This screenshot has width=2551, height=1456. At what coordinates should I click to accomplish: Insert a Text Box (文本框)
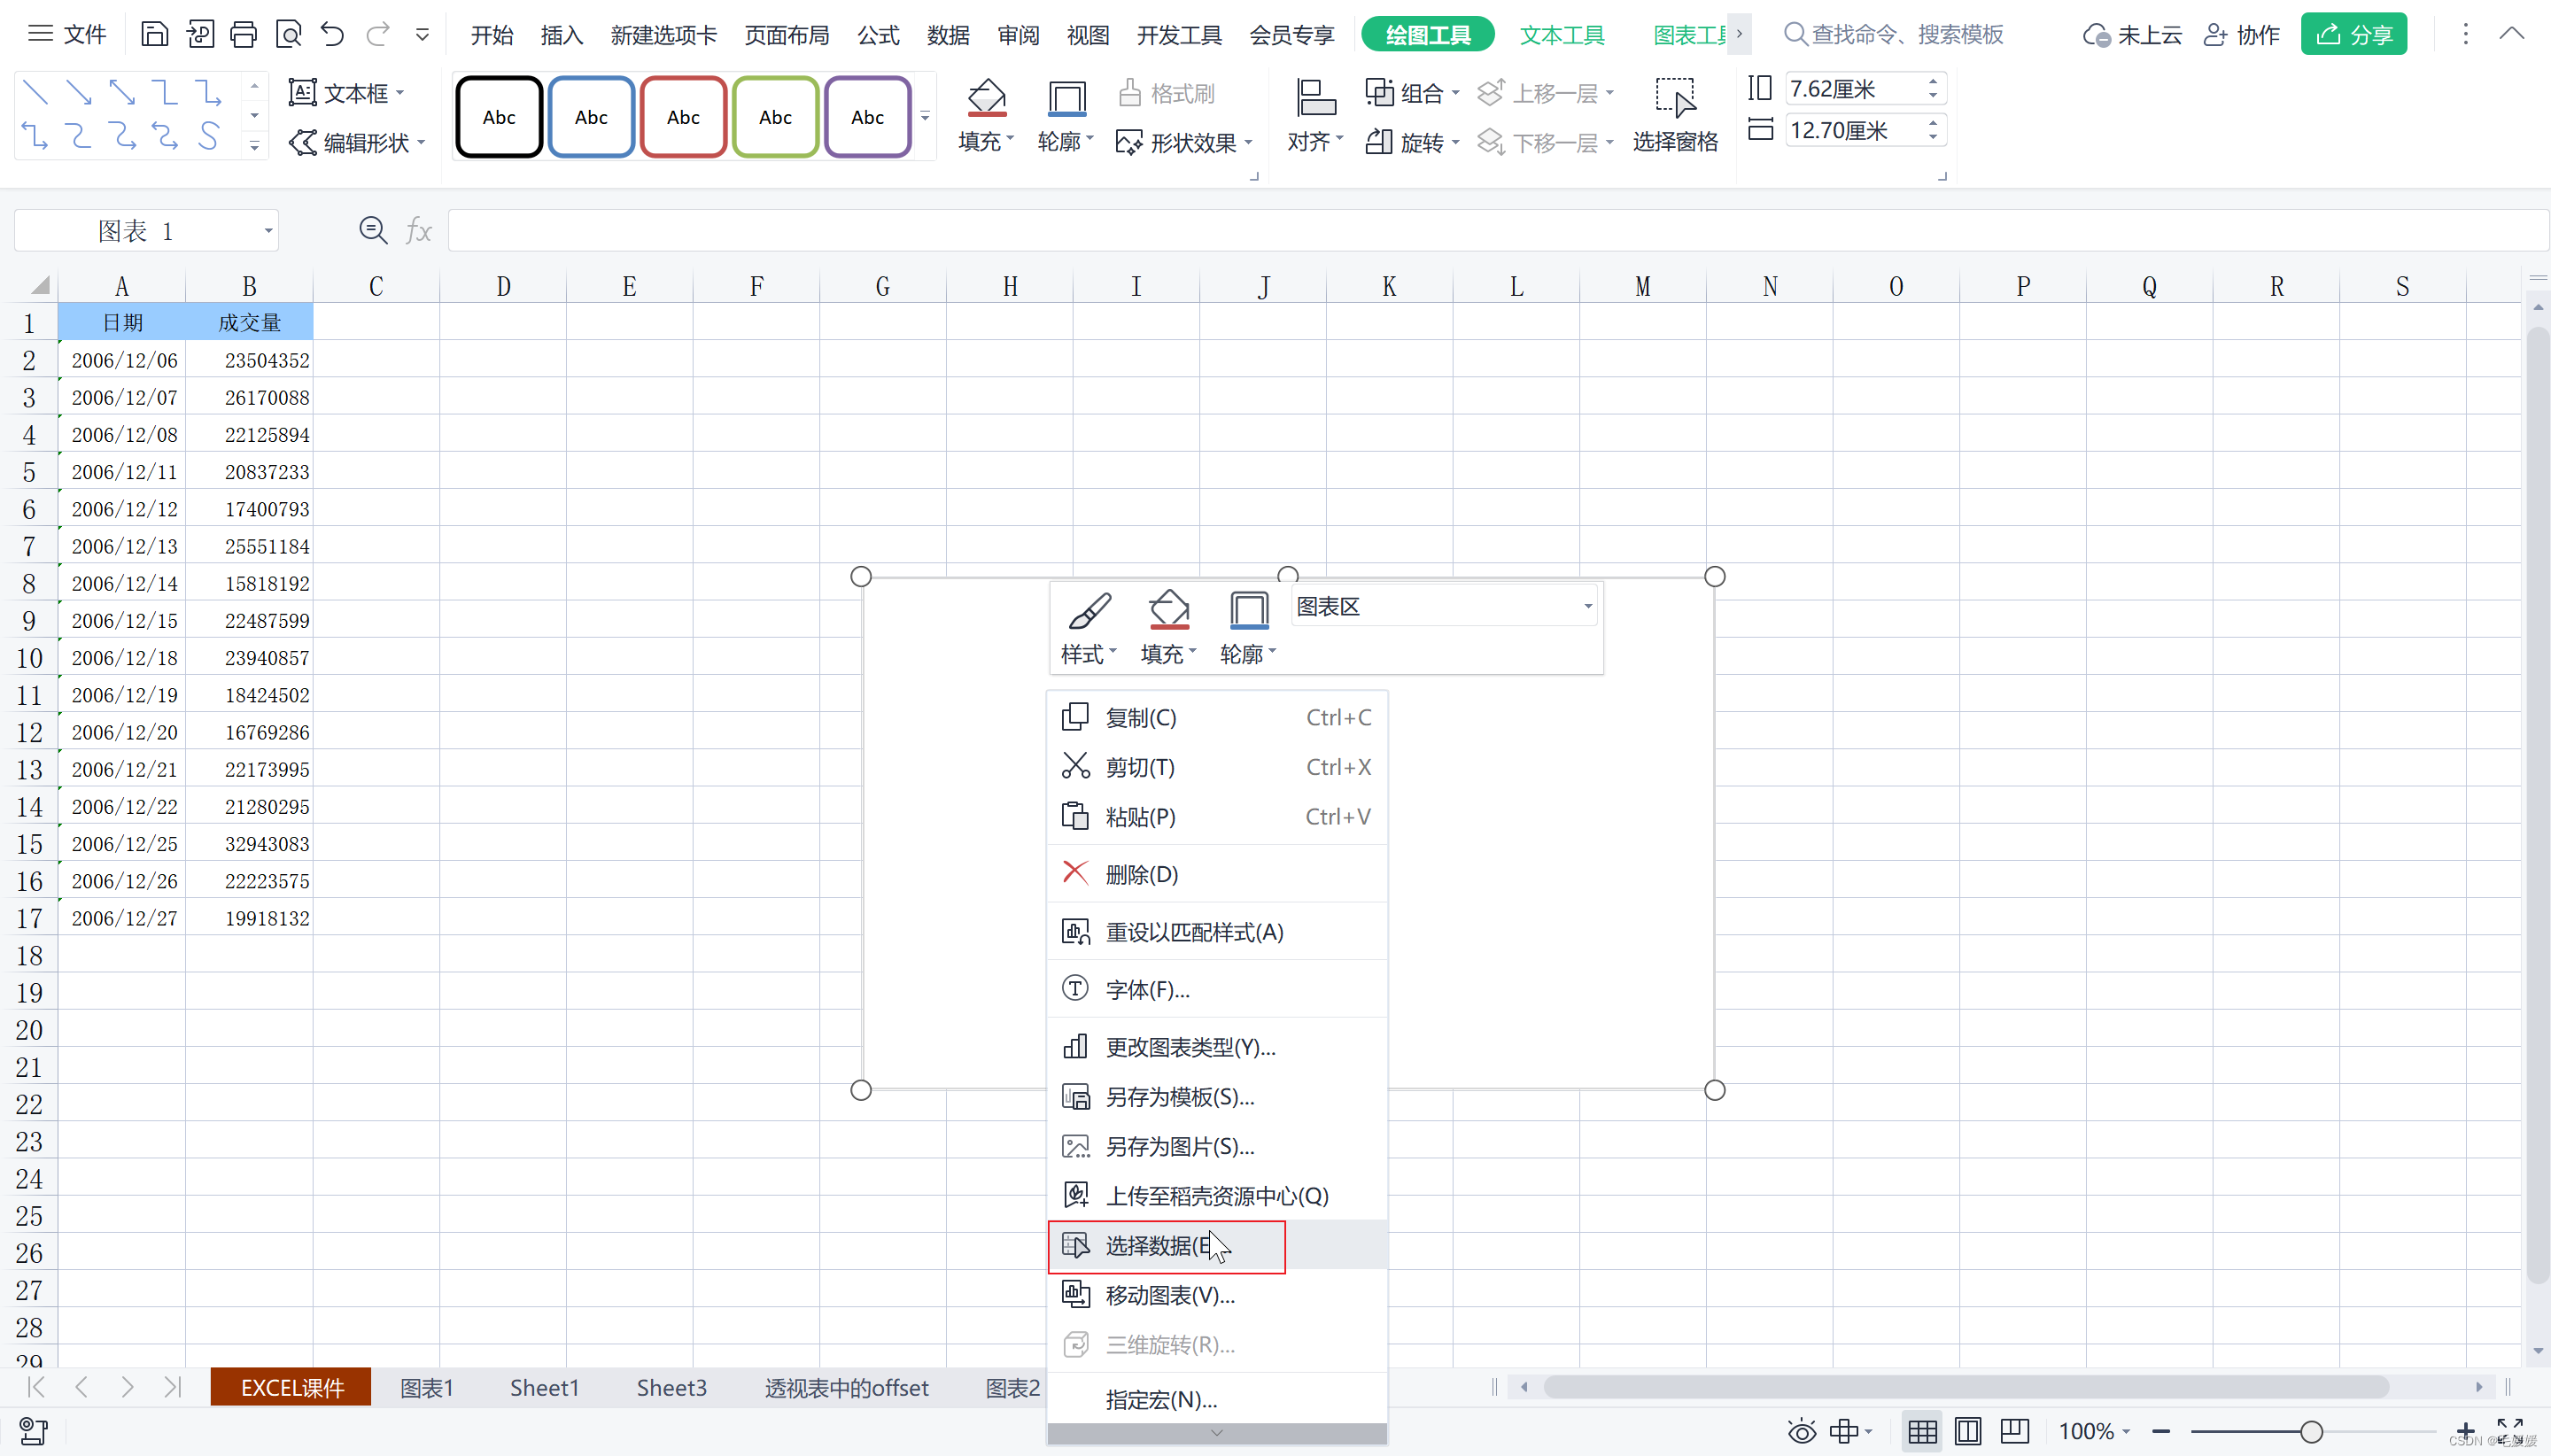(x=346, y=93)
